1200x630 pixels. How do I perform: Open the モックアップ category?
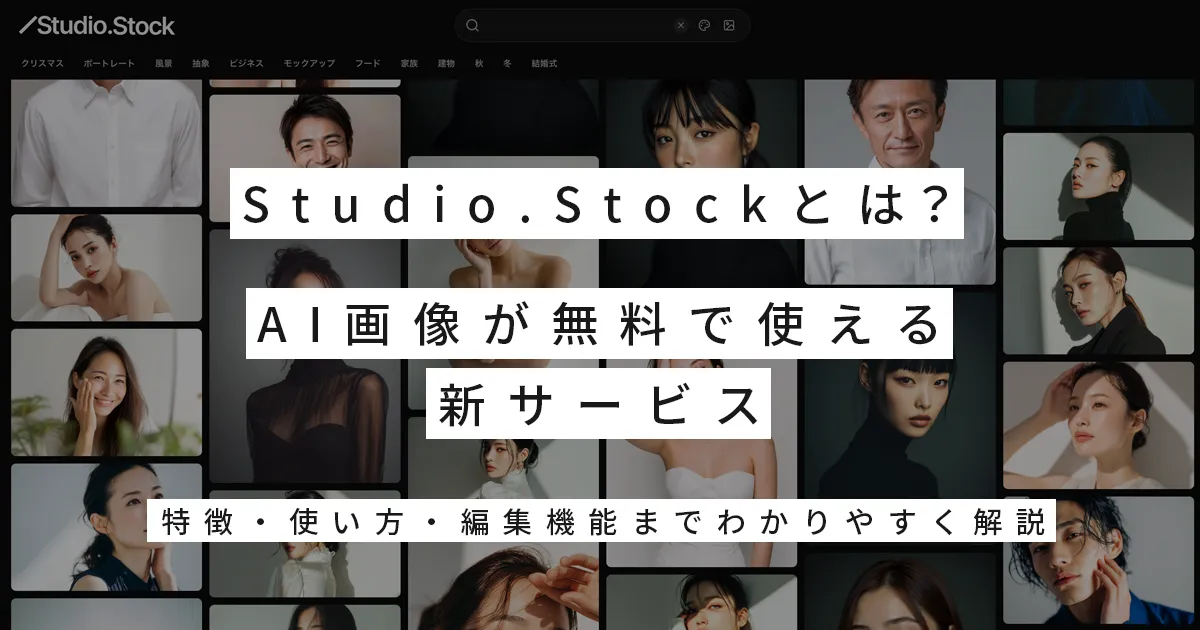310,62
